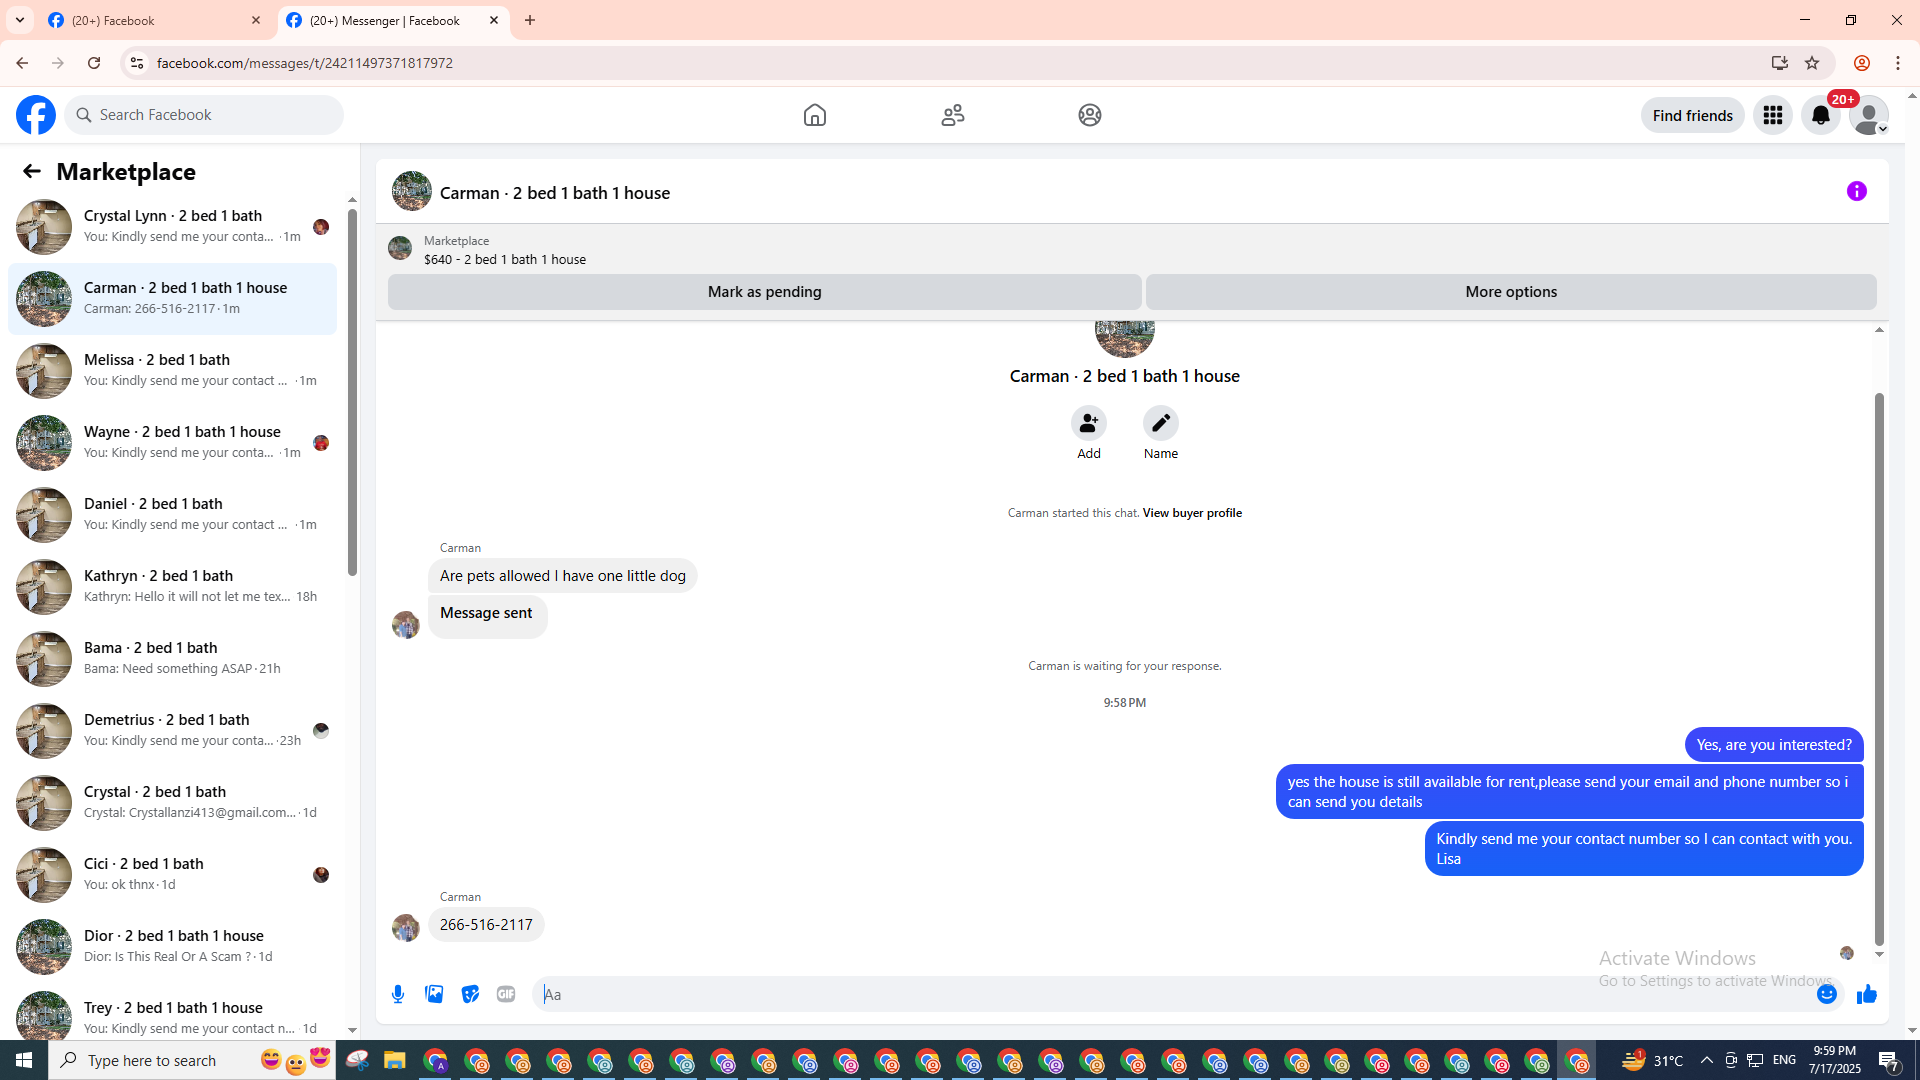Screen dimensions: 1920x1080
Task: Go back in the browser
Action: pyautogui.click(x=22, y=63)
